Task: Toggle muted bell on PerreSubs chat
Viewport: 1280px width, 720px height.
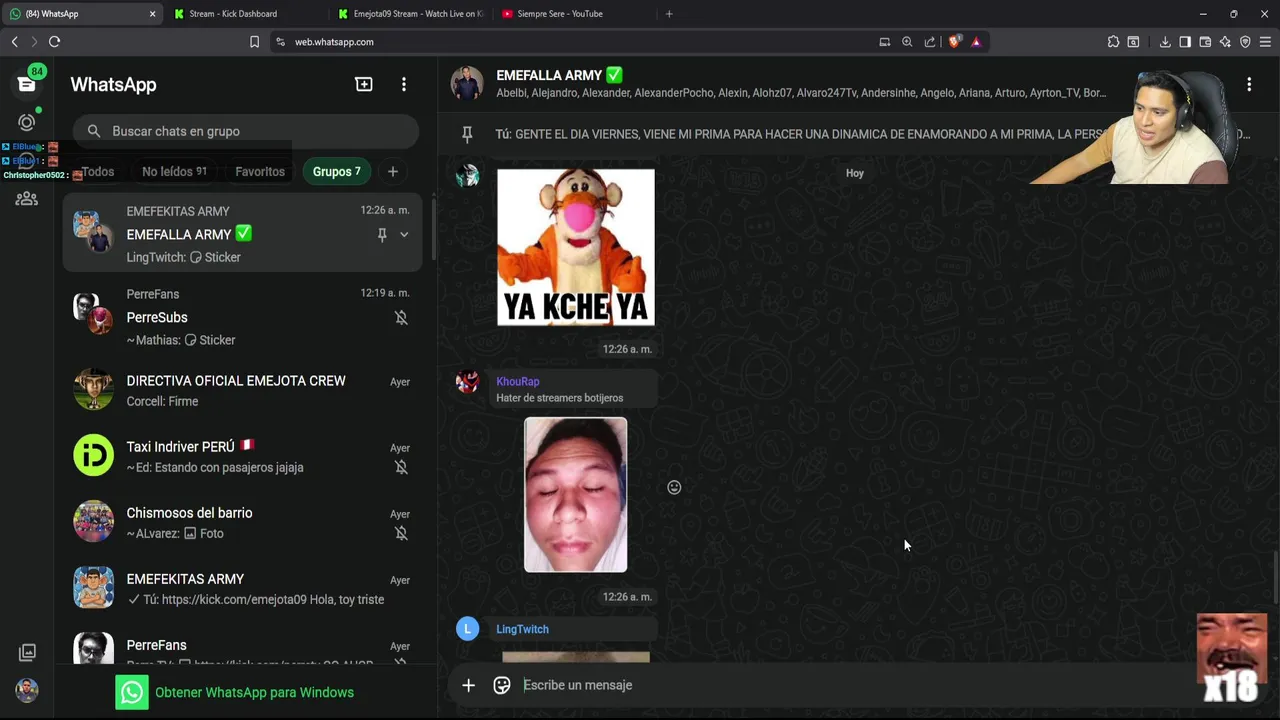Action: (x=401, y=318)
